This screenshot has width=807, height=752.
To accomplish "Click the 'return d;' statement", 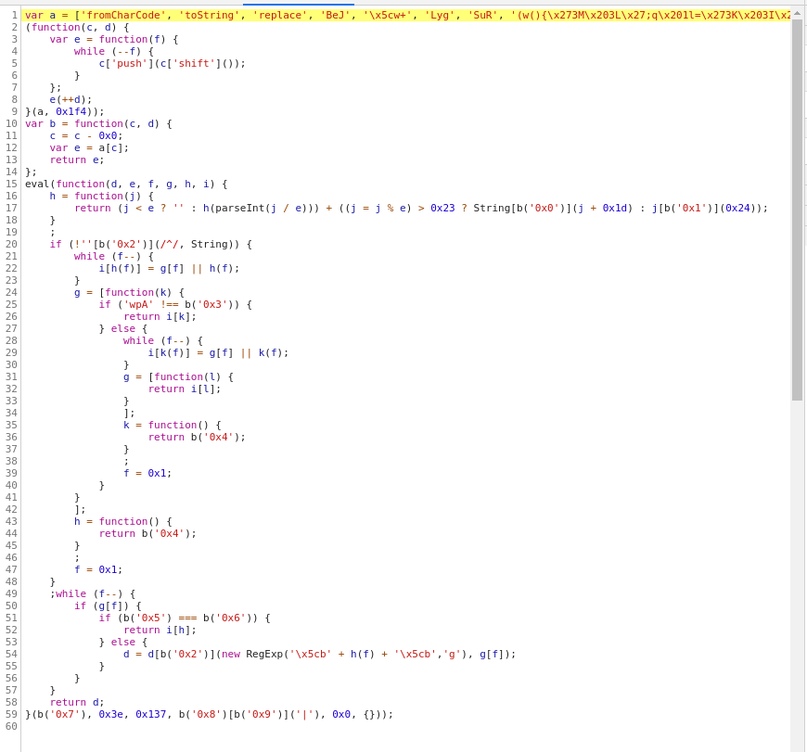I will coord(77,702).
